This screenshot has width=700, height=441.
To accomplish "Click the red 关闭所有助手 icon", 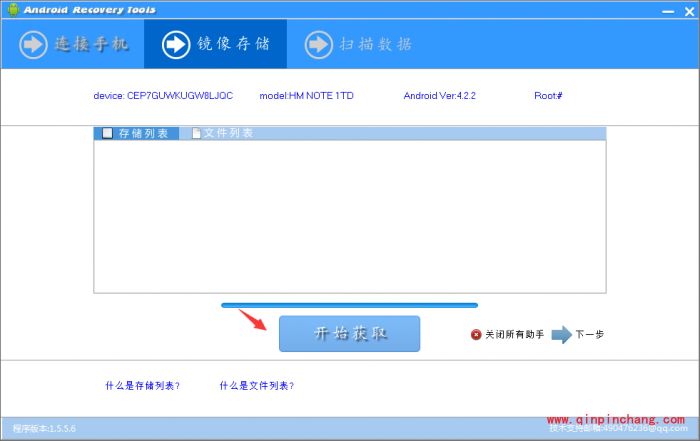I will tap(476, 334).
